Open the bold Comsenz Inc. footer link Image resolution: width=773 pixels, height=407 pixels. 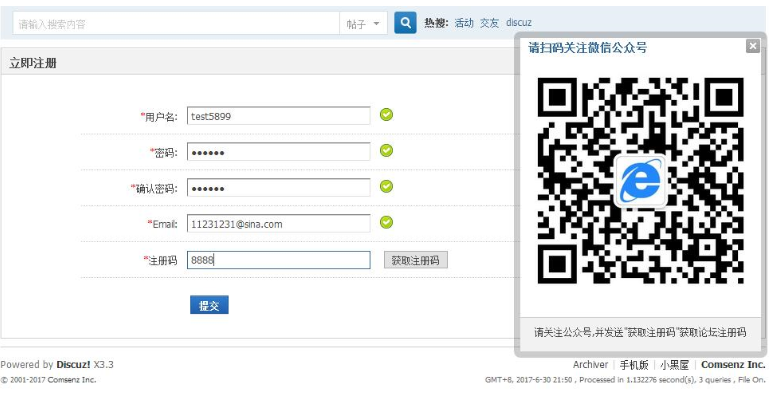coord(733,365)
